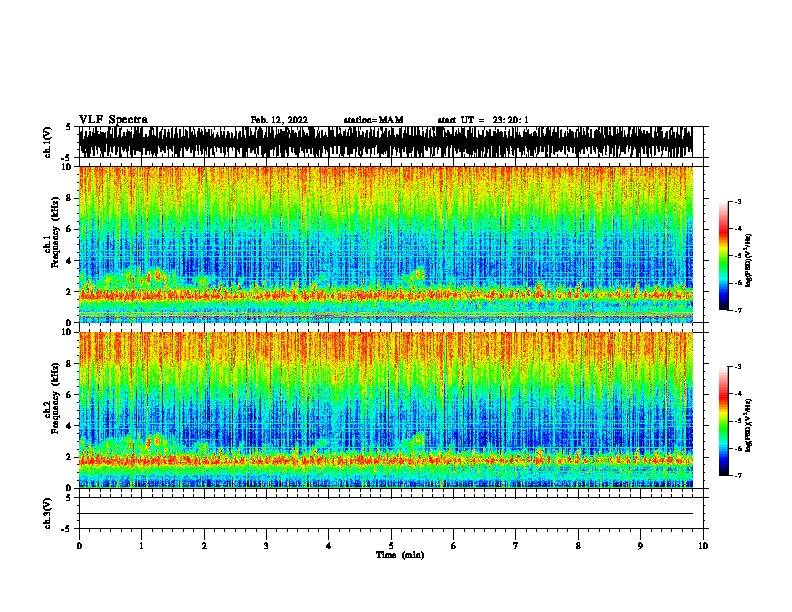Click time axis tick label "0"
Screen dimensions: 792x612
pyautogui.click(x=79, y=546)
